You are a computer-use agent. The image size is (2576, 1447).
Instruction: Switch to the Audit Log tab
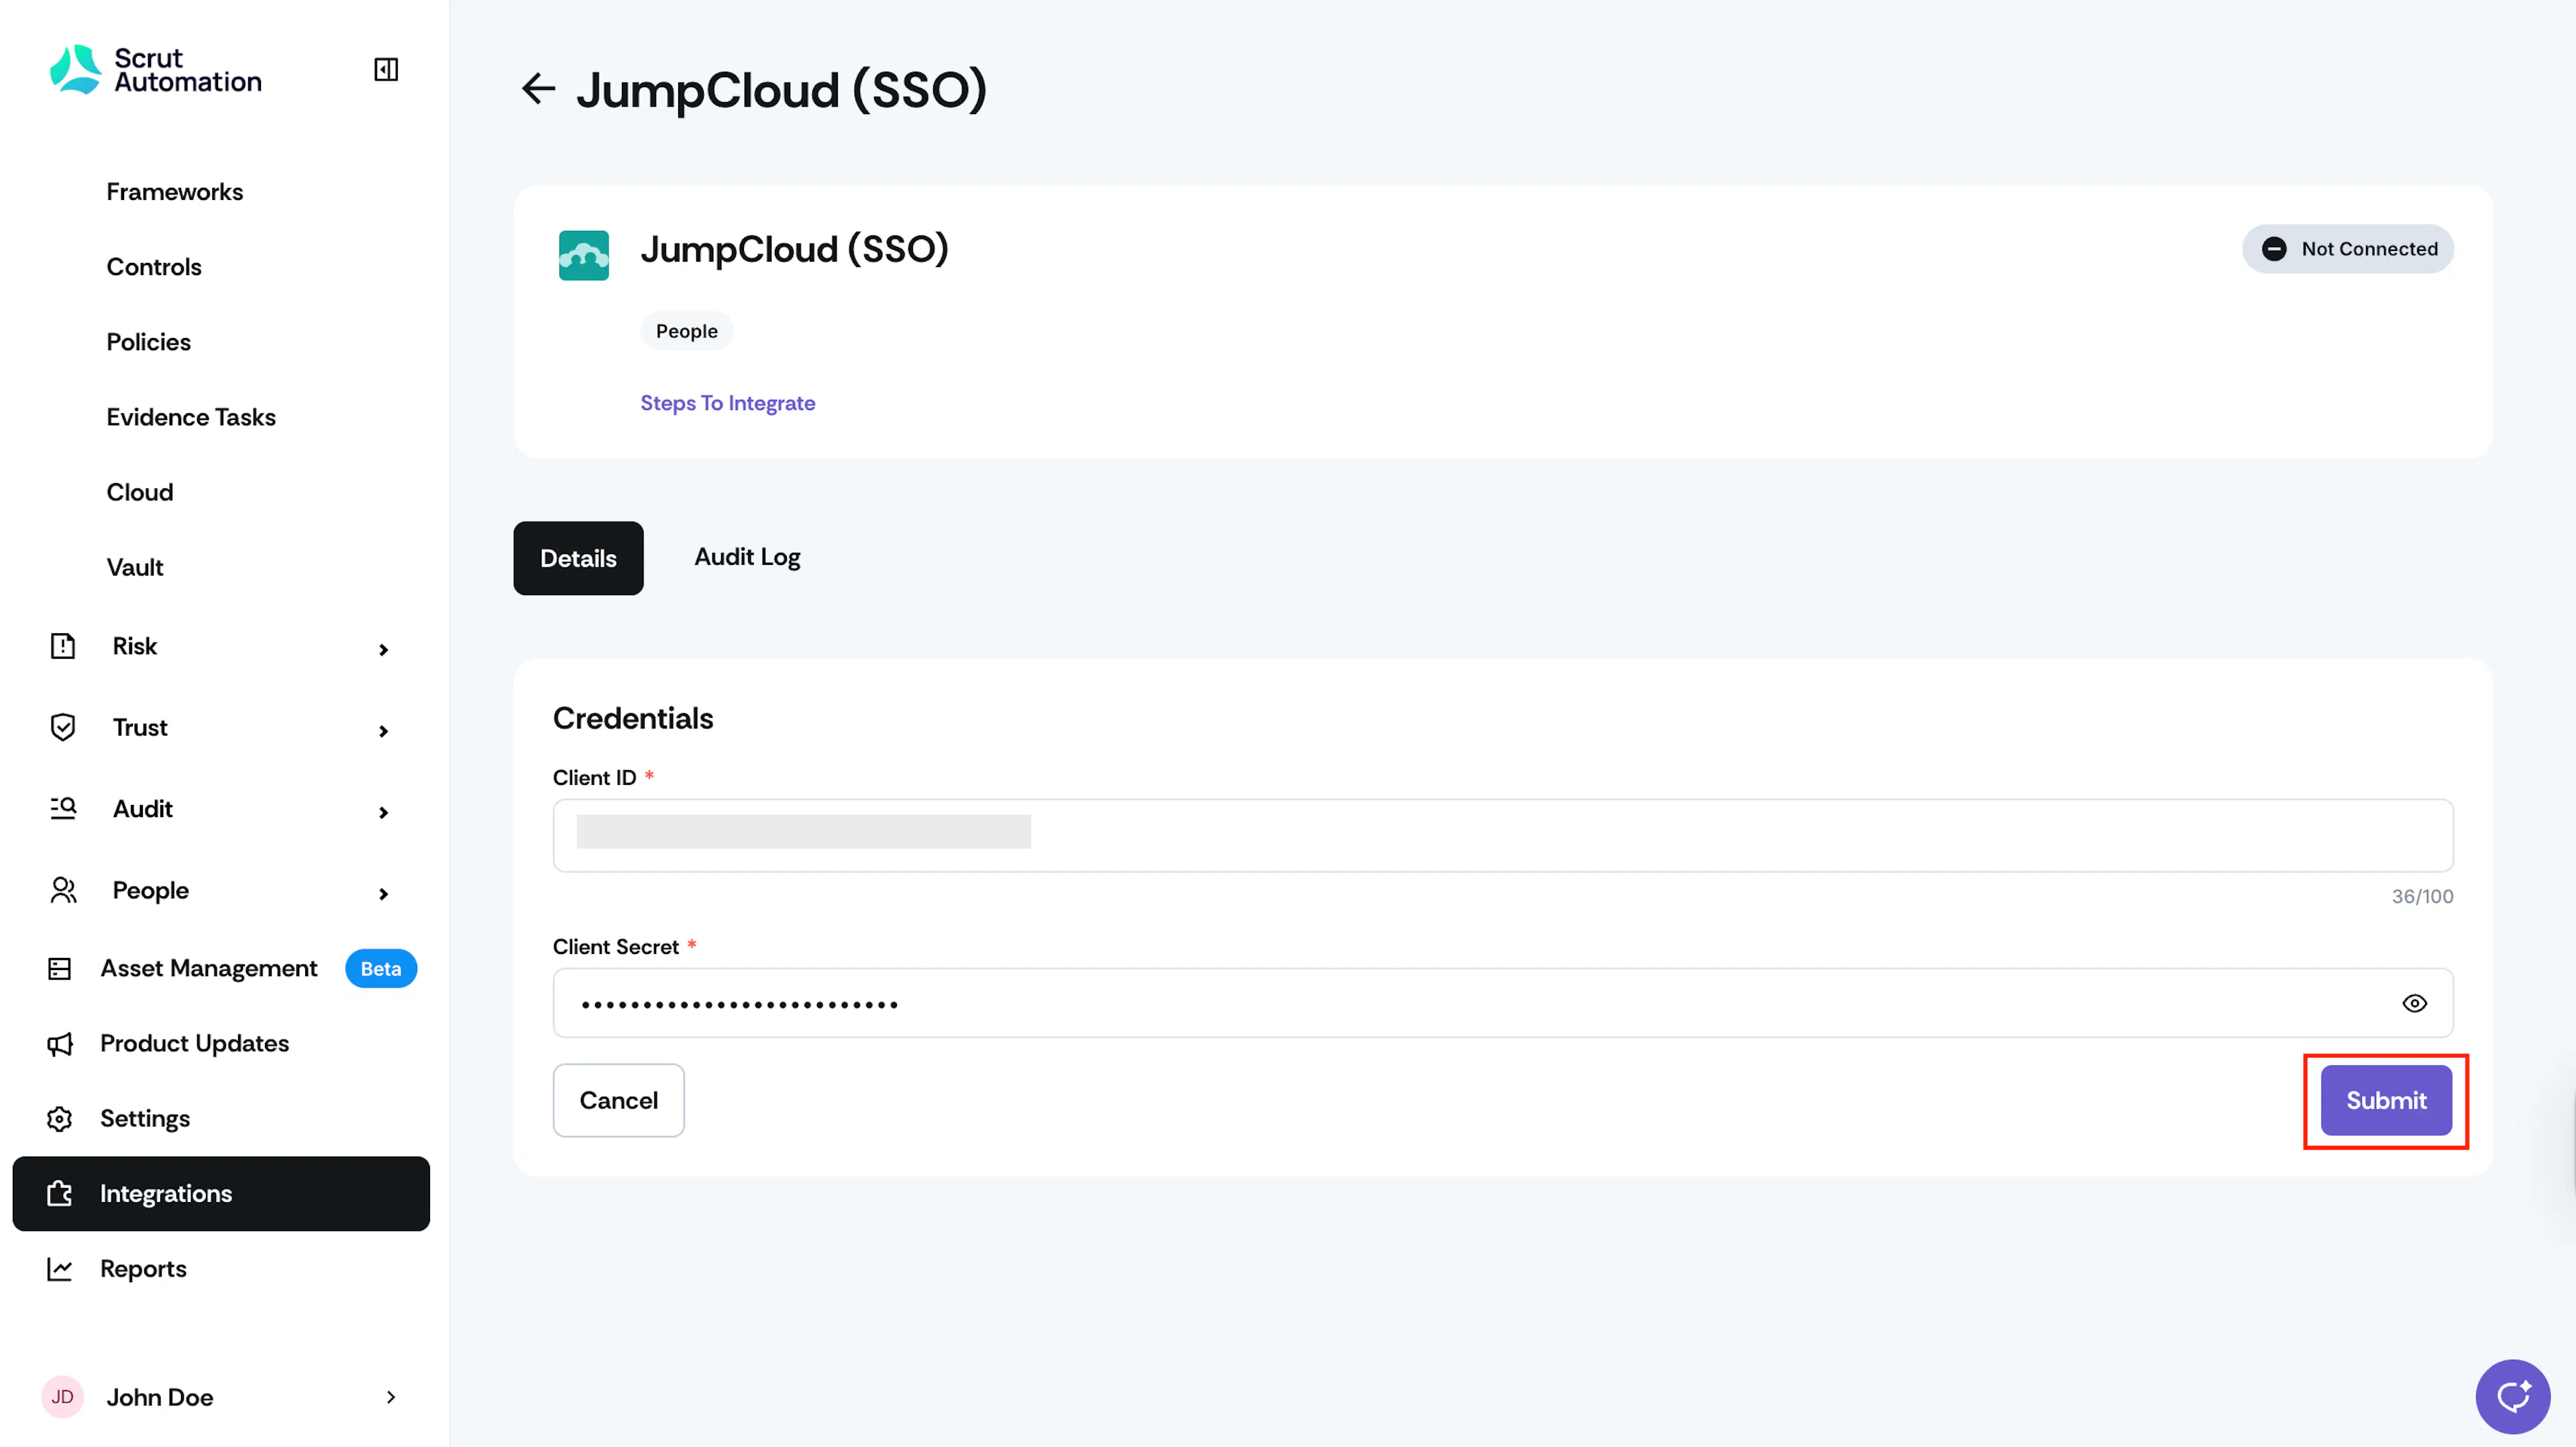pos(747,557)
